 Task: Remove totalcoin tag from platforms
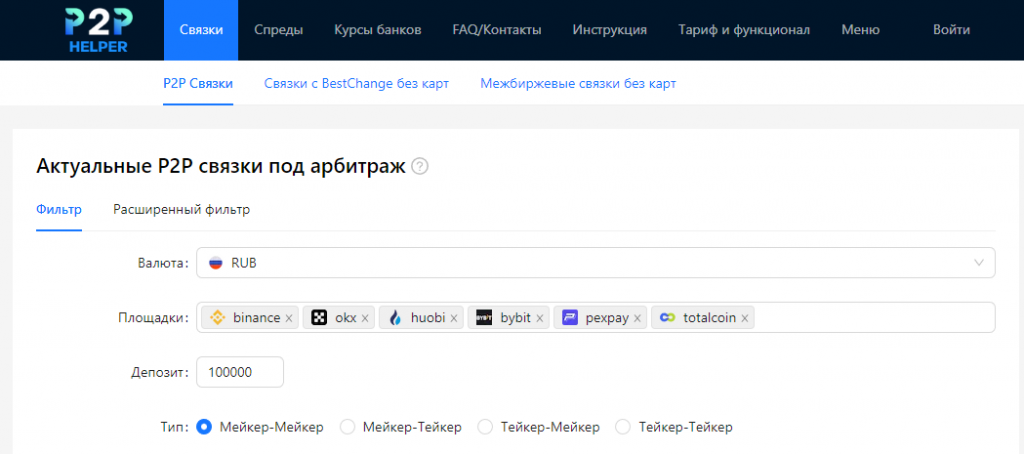[745, 318]
